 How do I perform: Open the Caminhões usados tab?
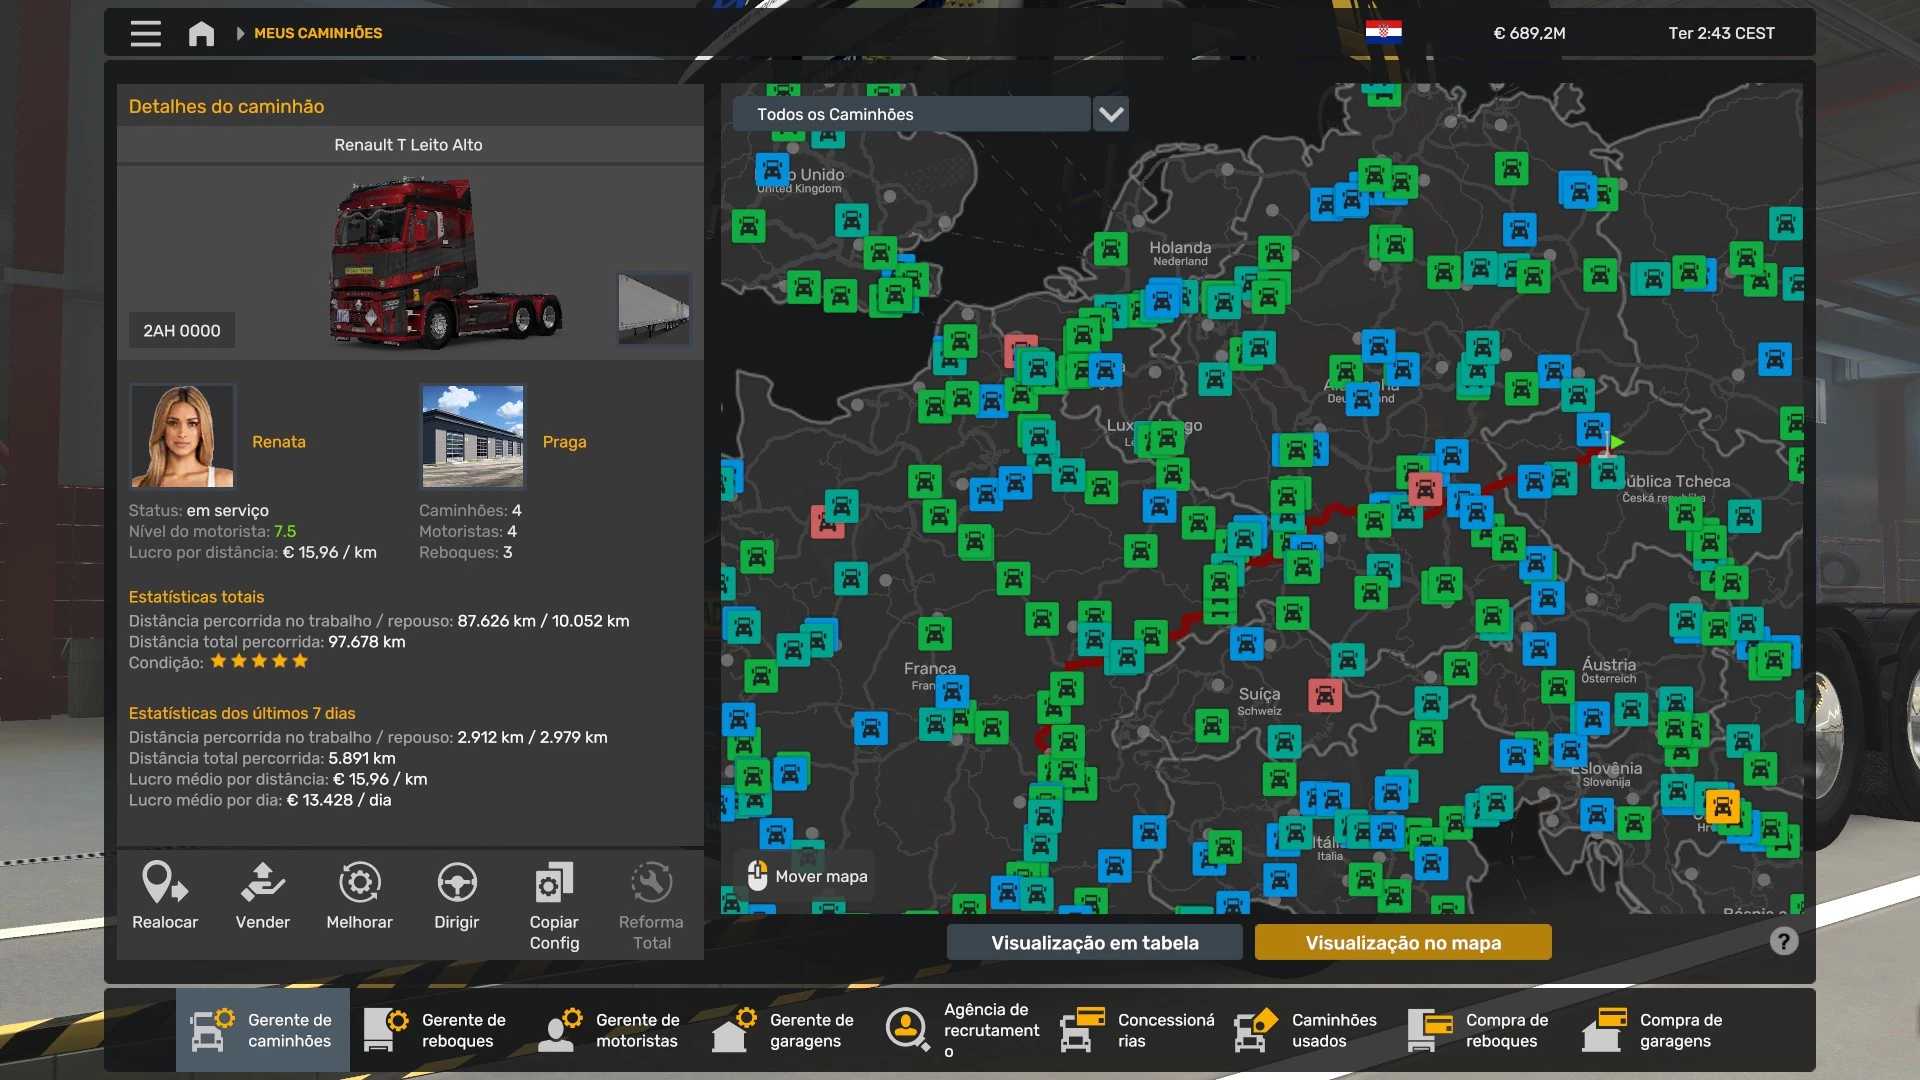1308,1030
